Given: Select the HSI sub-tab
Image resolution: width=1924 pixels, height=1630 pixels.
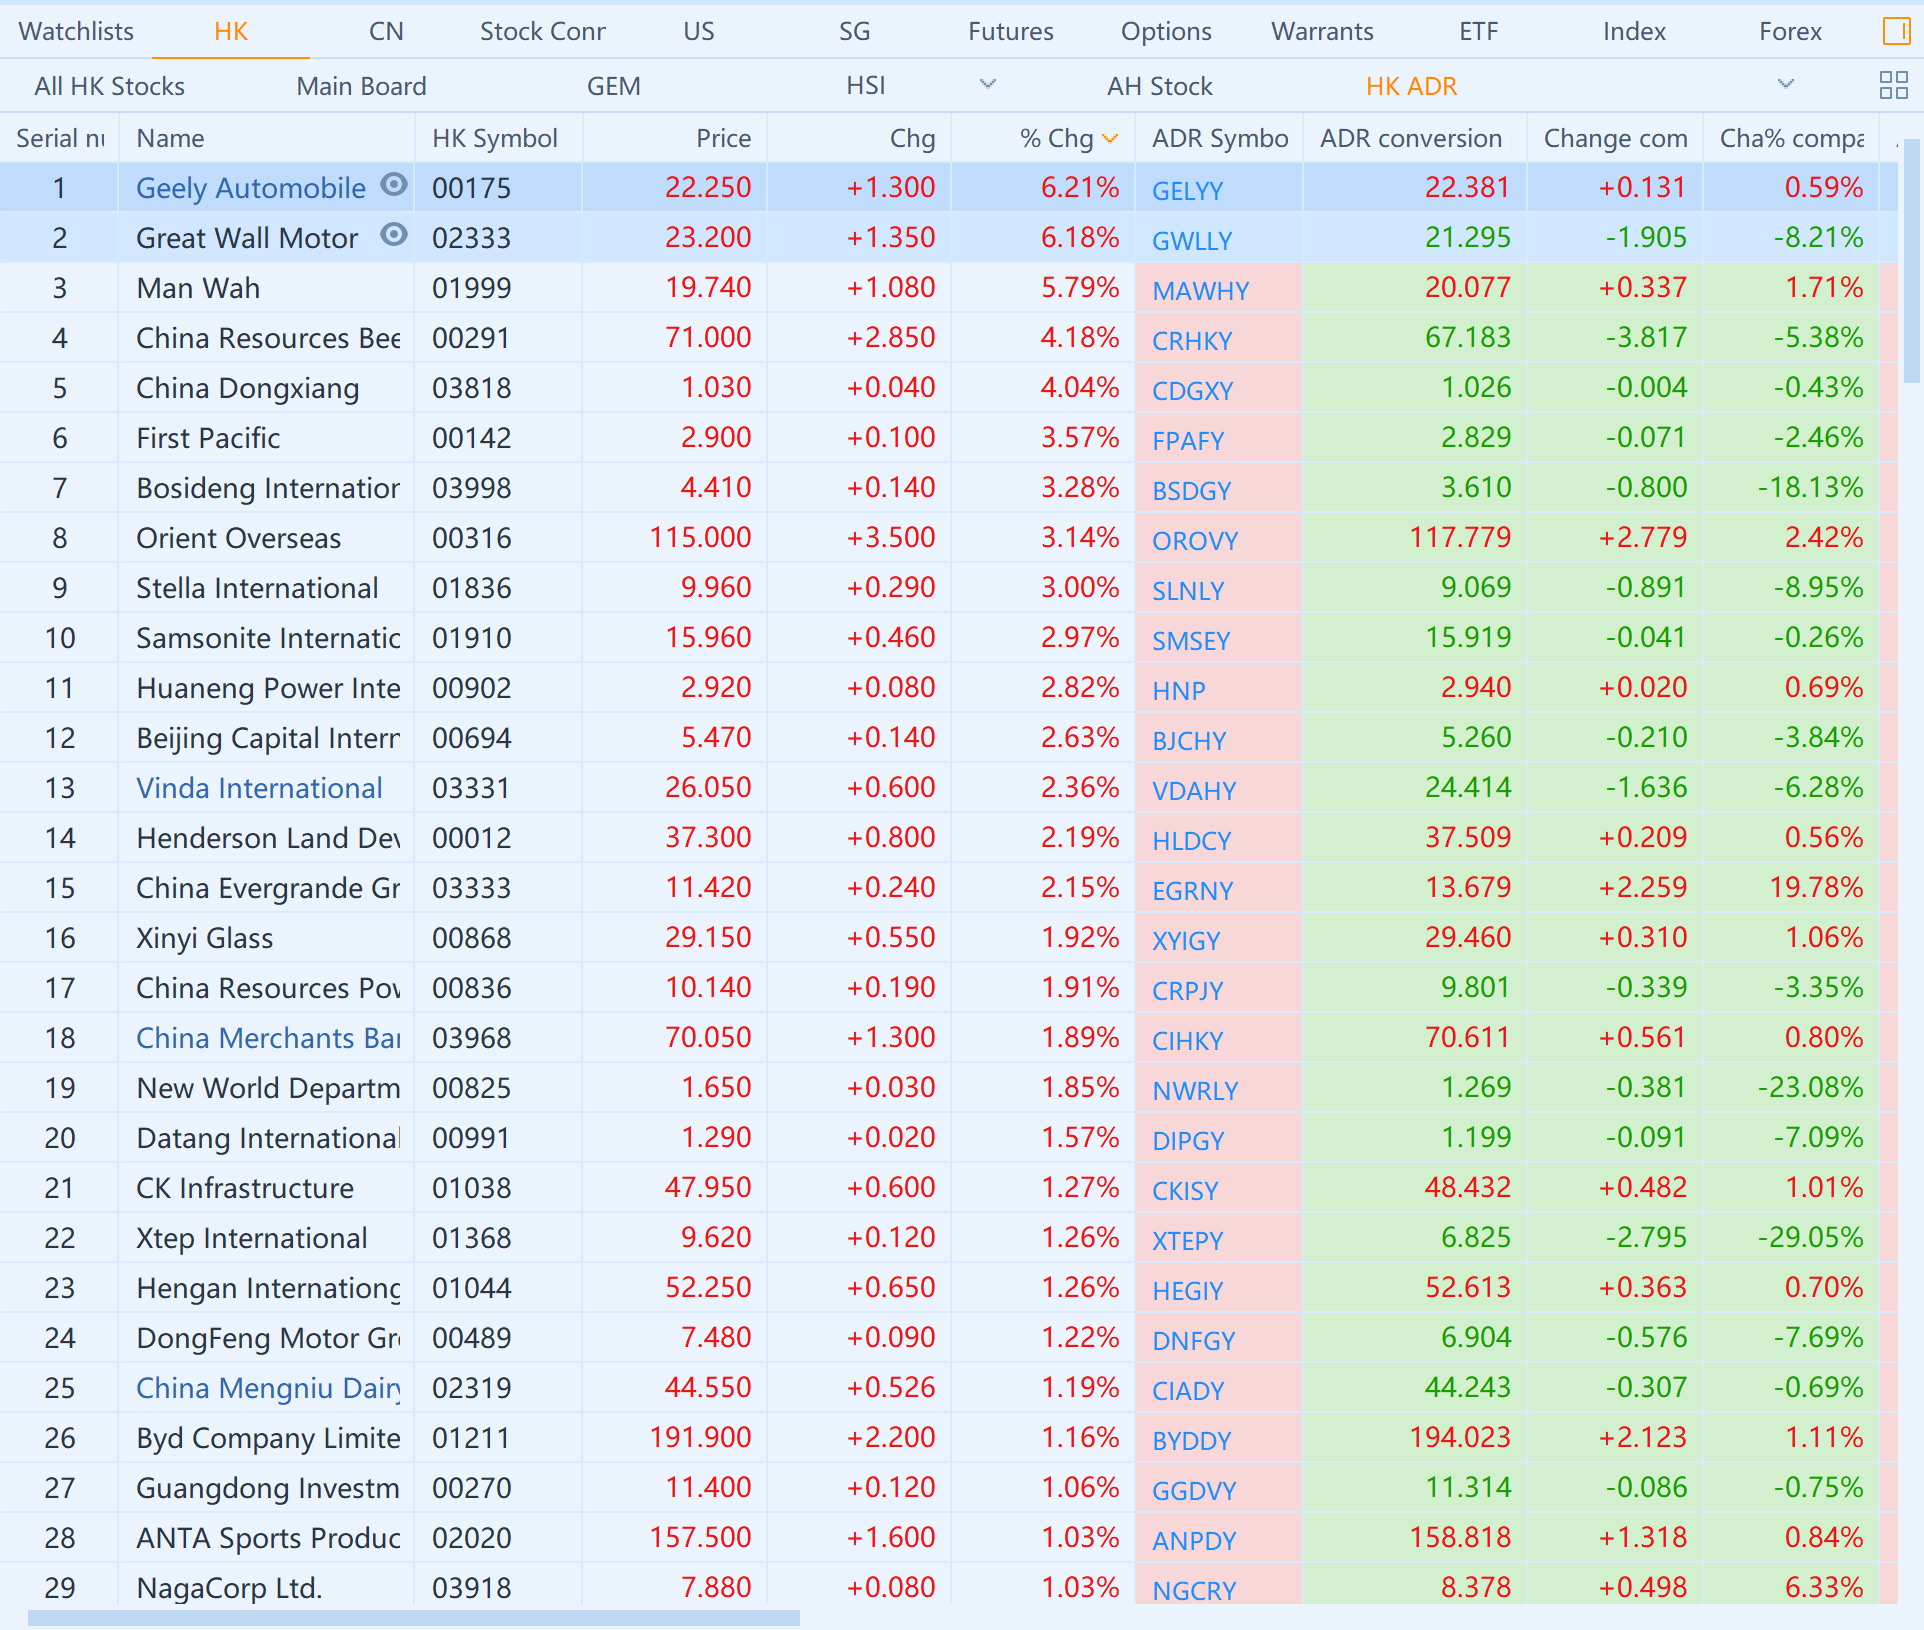Looking at the screenshot, I should 865,86.
